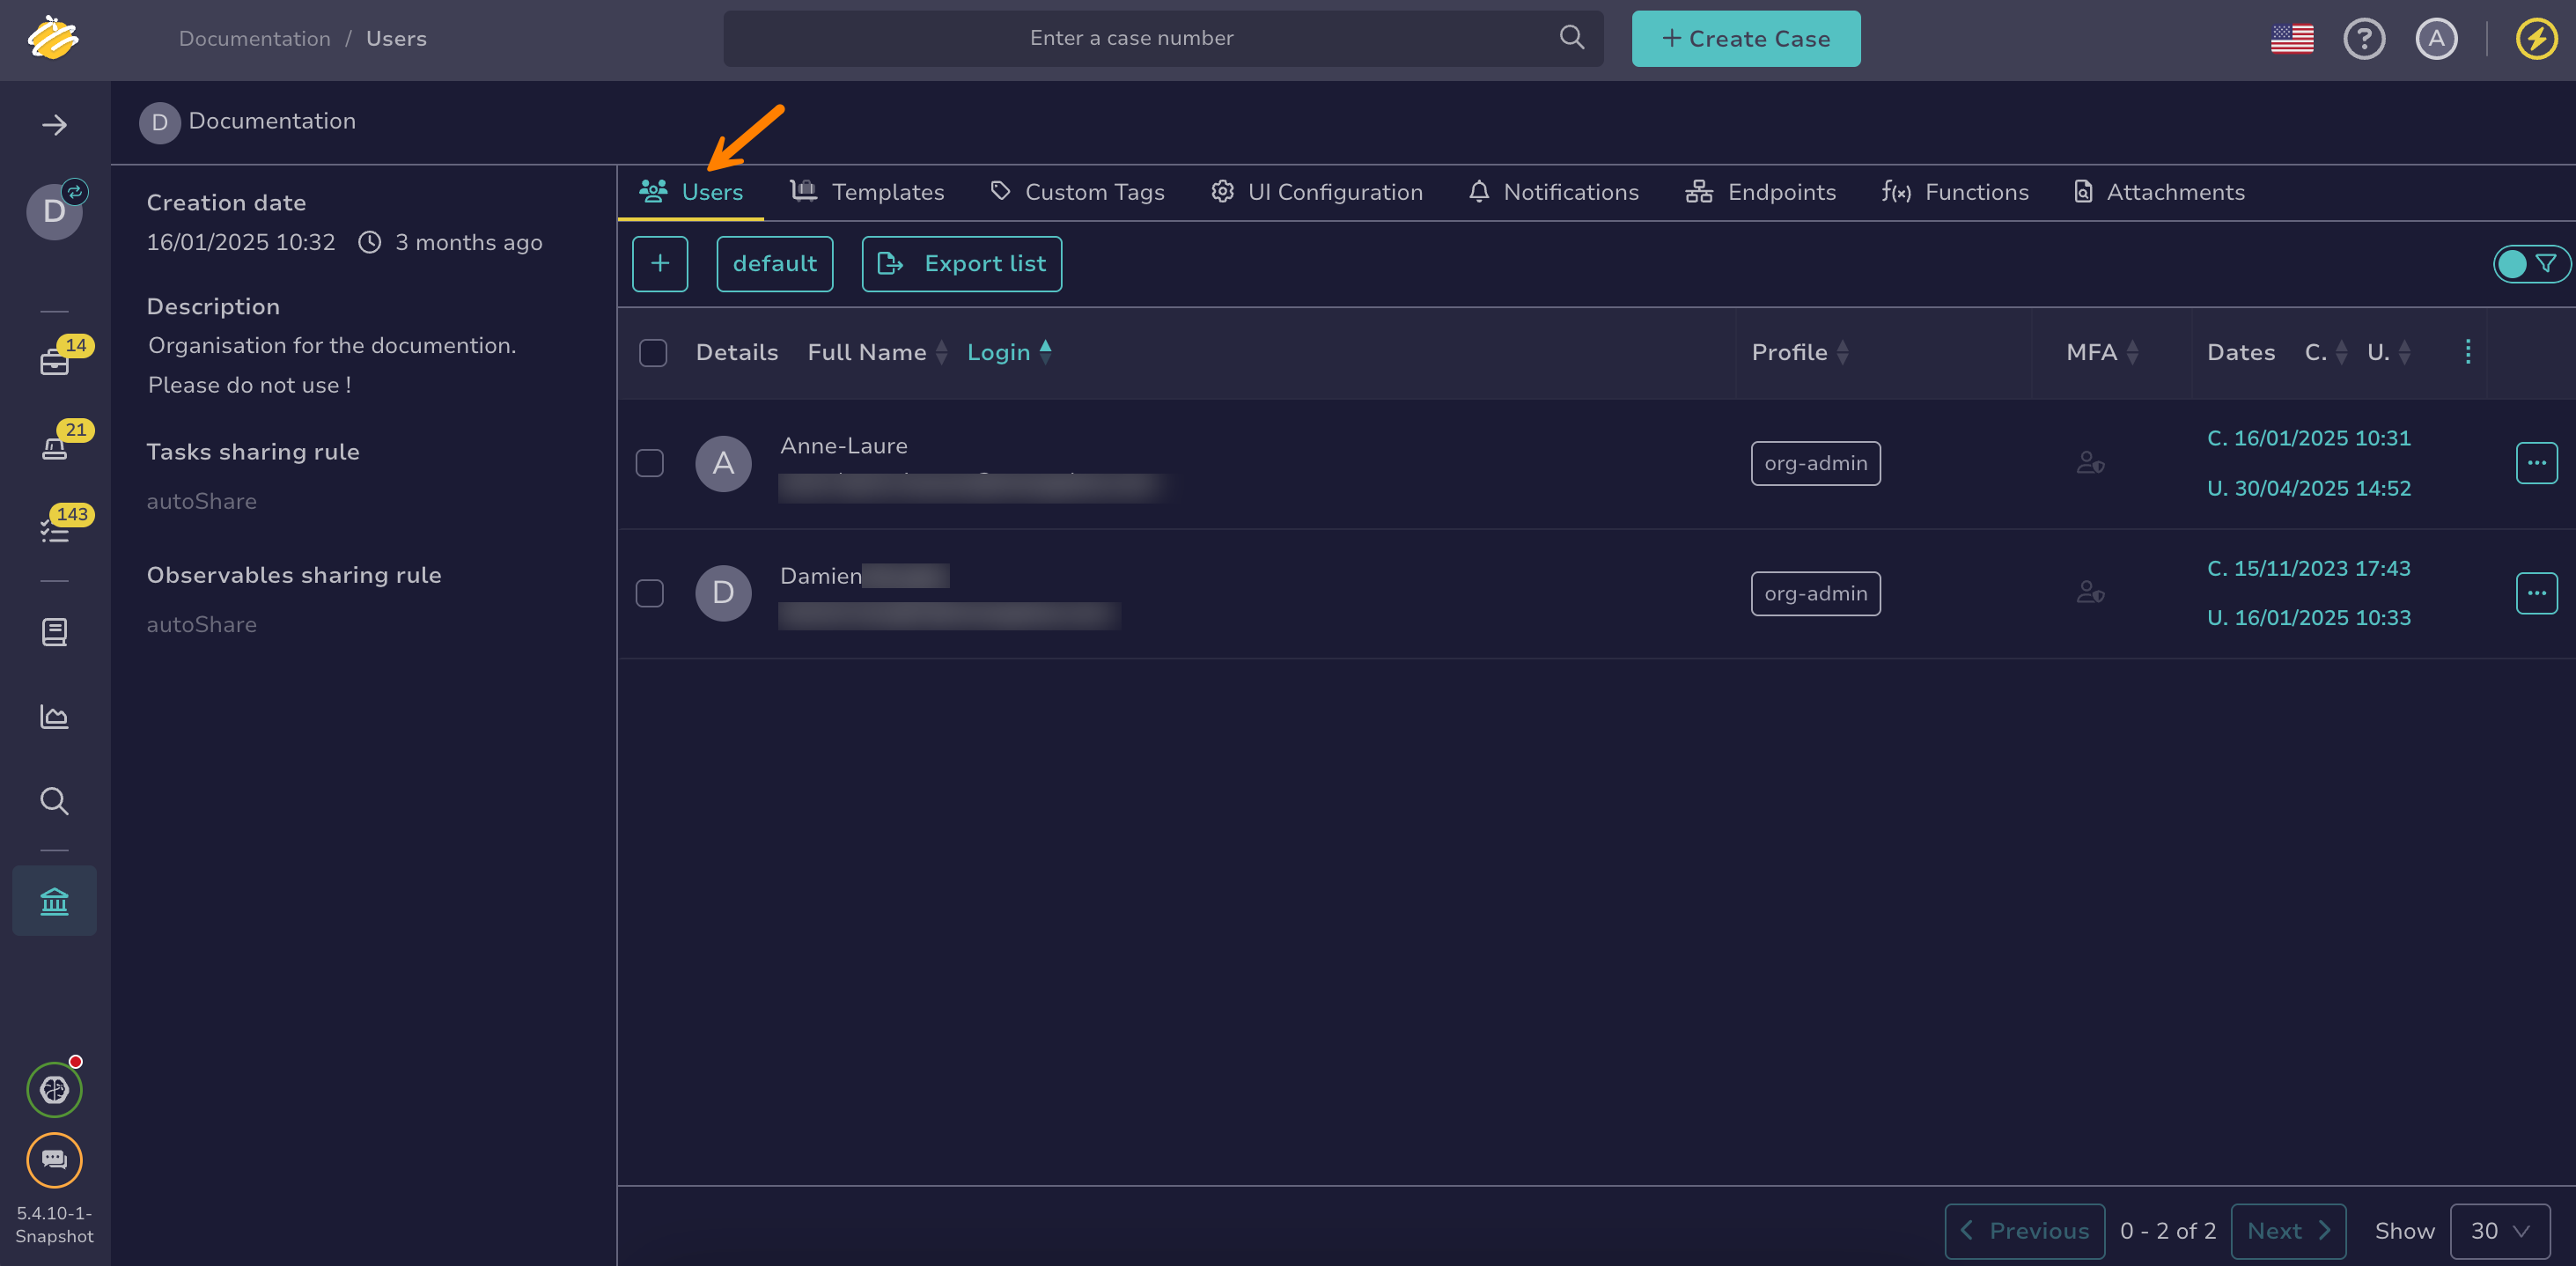Change language via US flag icon
2576x1266 pixels.
[x=2292, y=39]
